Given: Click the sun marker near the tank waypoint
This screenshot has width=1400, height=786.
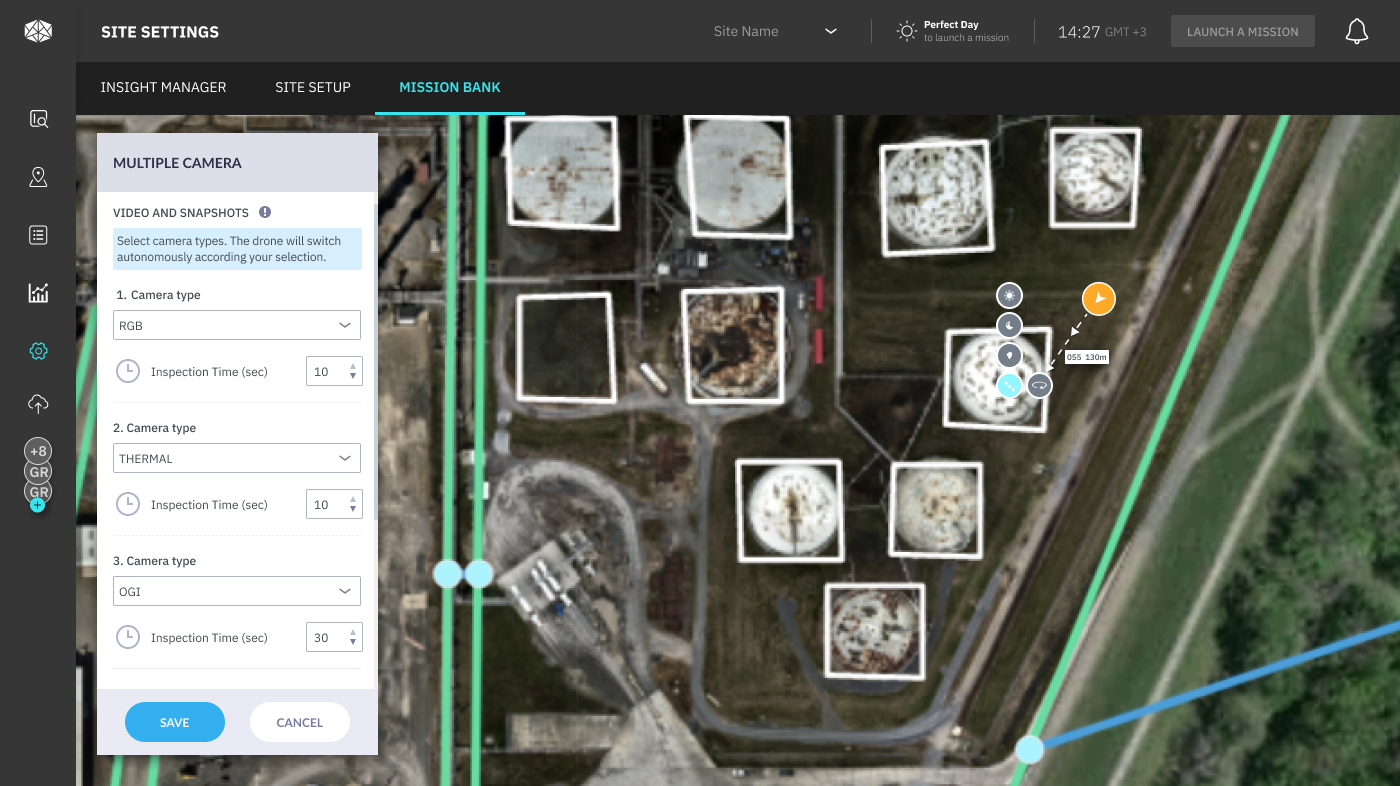Looking at the screenshot, I should click(1009, 295).
